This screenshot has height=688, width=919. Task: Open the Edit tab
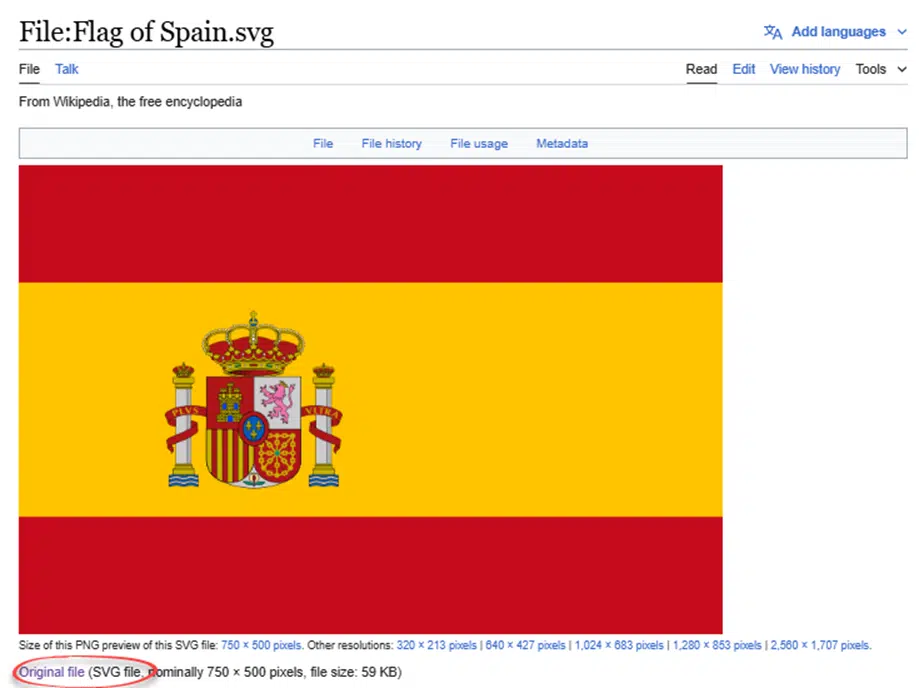(744, 69)
